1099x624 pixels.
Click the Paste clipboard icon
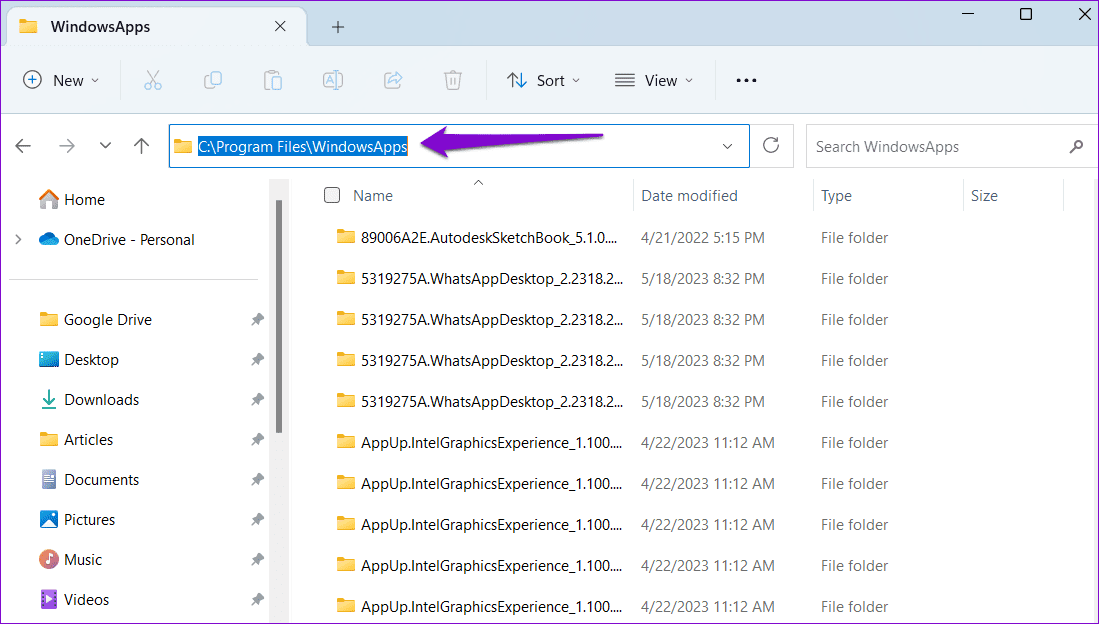point(273,81)
